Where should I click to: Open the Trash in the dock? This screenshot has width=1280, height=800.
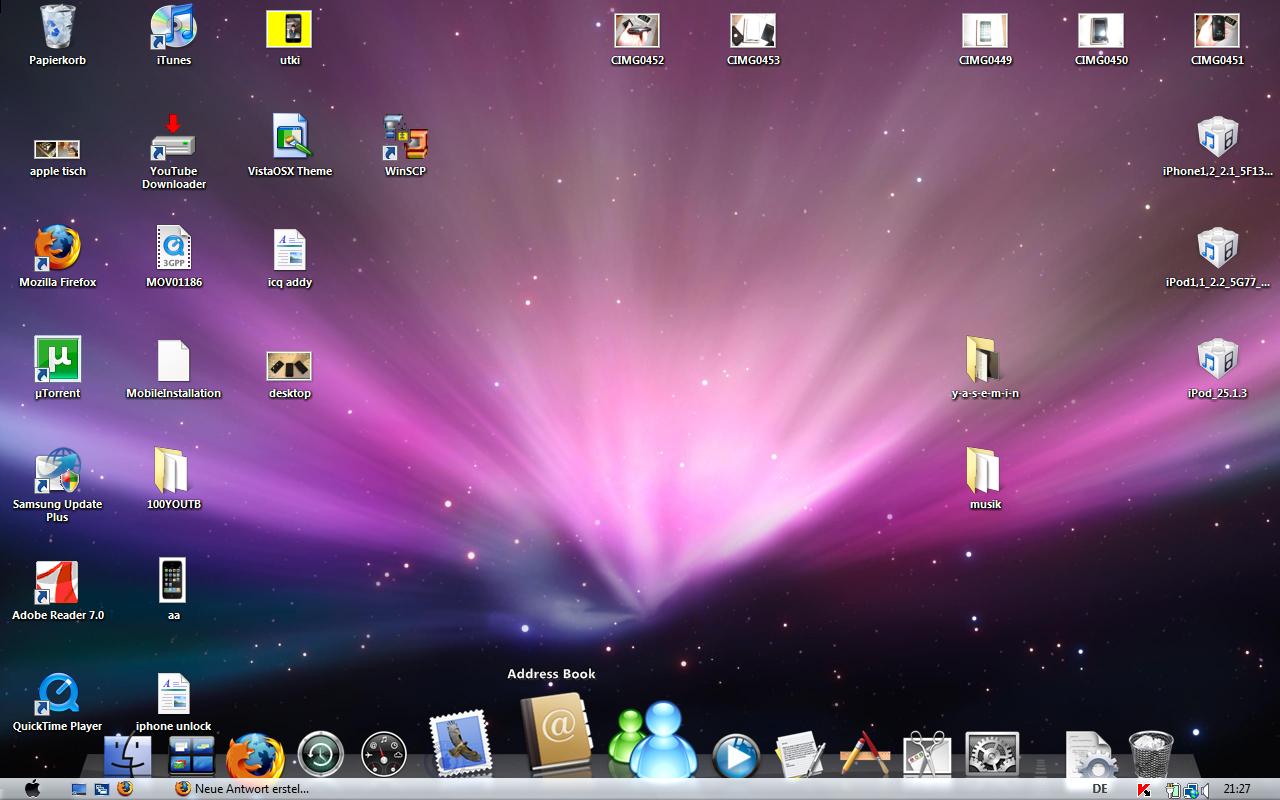point(1151,755)
